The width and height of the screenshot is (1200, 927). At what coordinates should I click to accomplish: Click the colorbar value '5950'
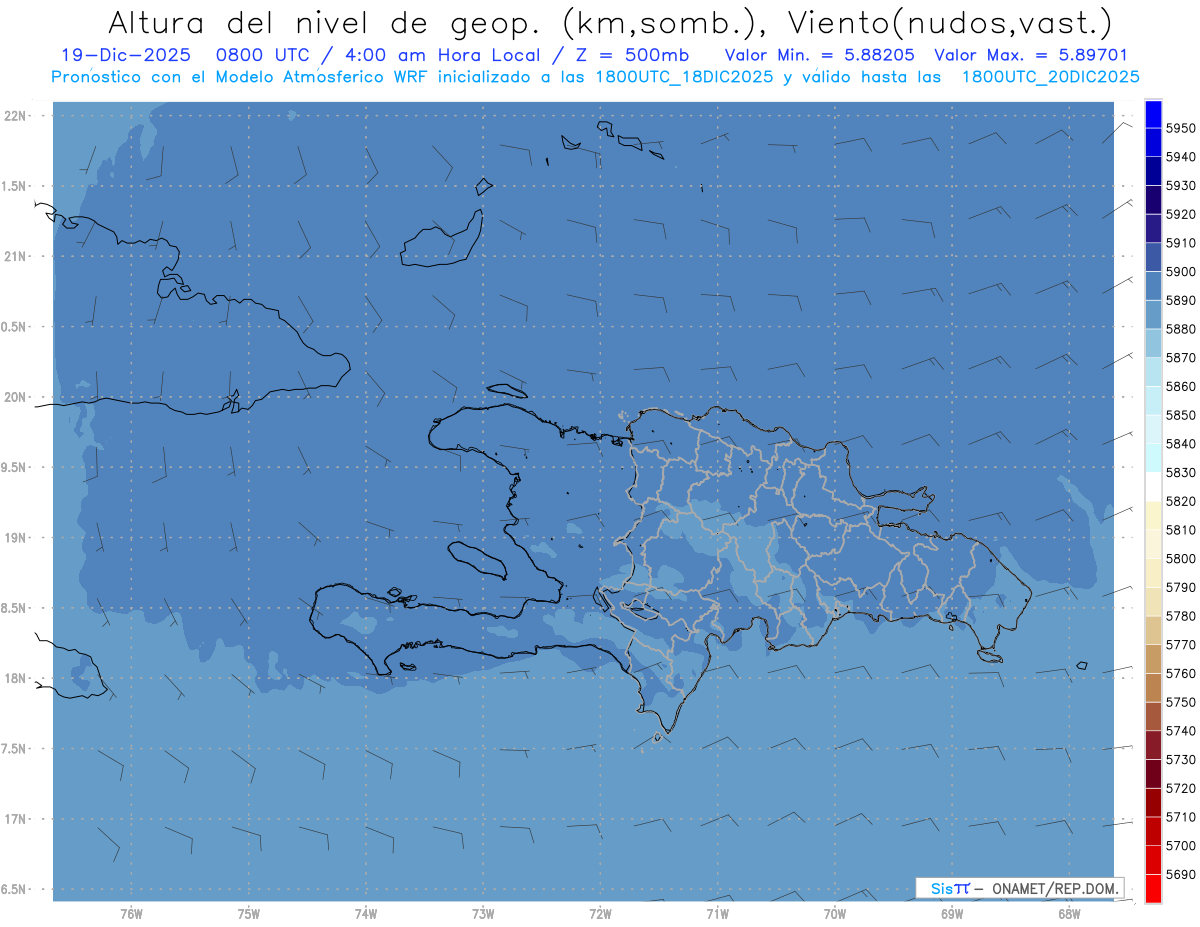pos(1180,128)
